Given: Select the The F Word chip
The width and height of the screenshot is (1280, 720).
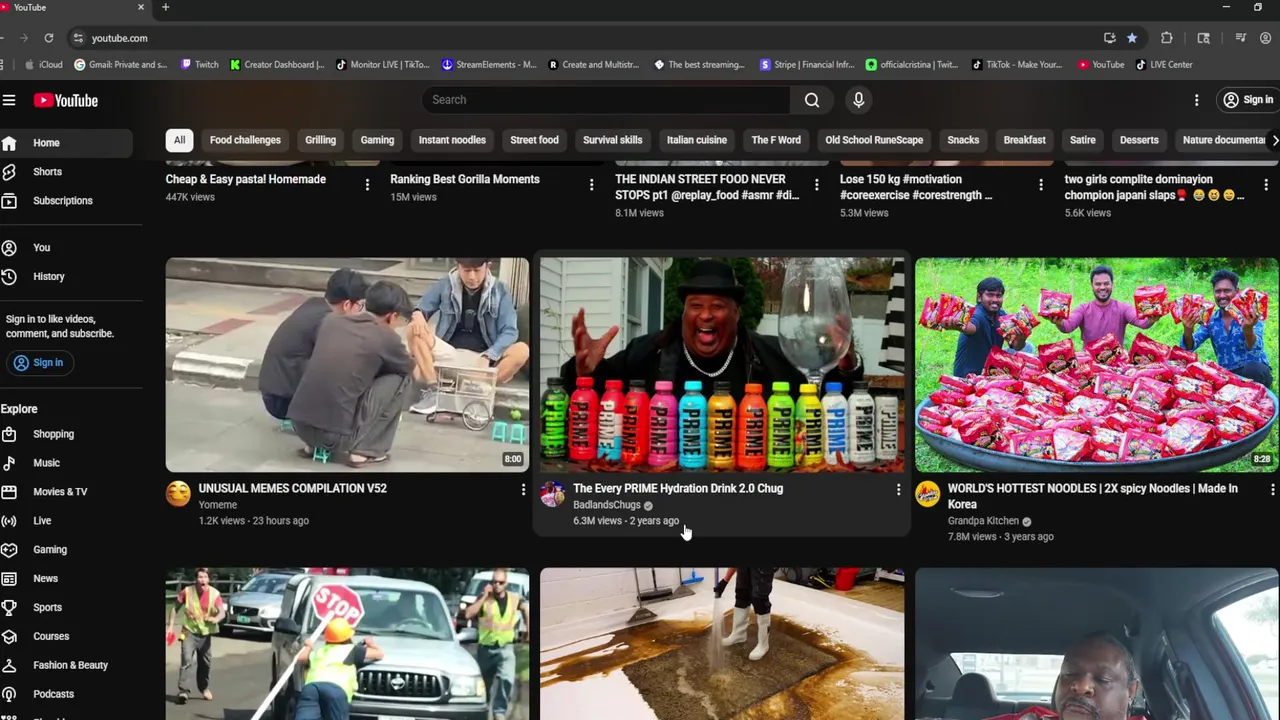Looking at the screenshot, I should [x=776, y=140].
